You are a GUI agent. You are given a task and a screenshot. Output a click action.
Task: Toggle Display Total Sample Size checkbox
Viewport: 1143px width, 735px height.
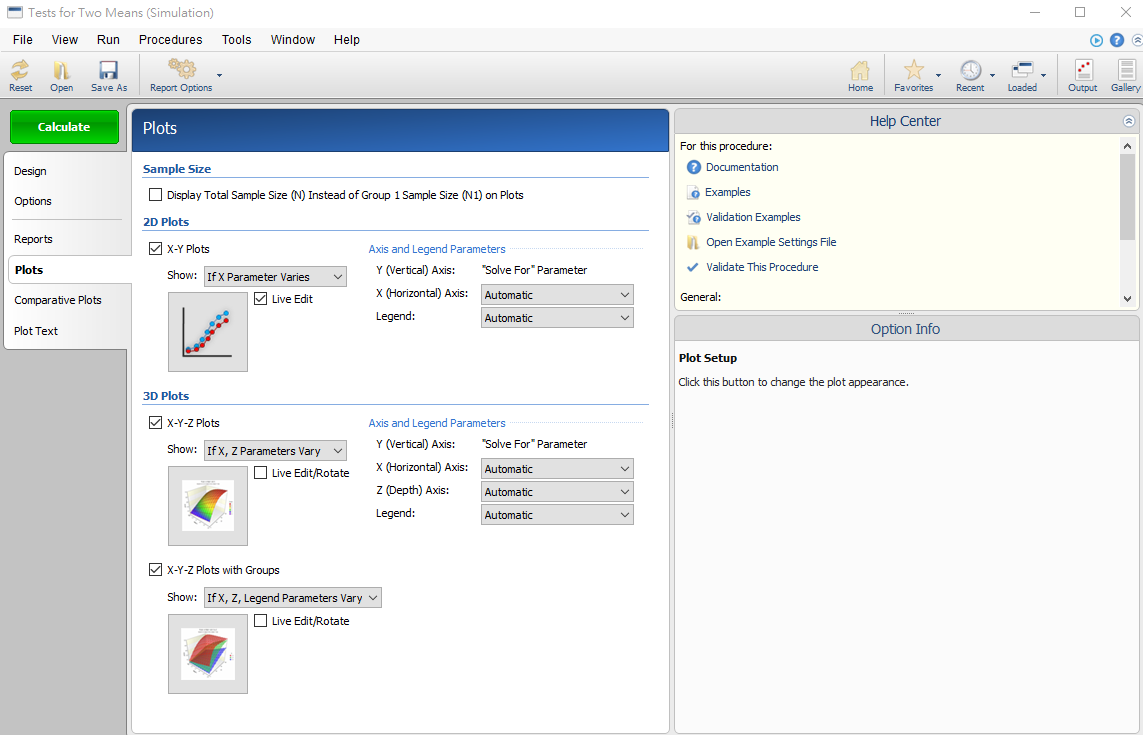click(155, 195)
